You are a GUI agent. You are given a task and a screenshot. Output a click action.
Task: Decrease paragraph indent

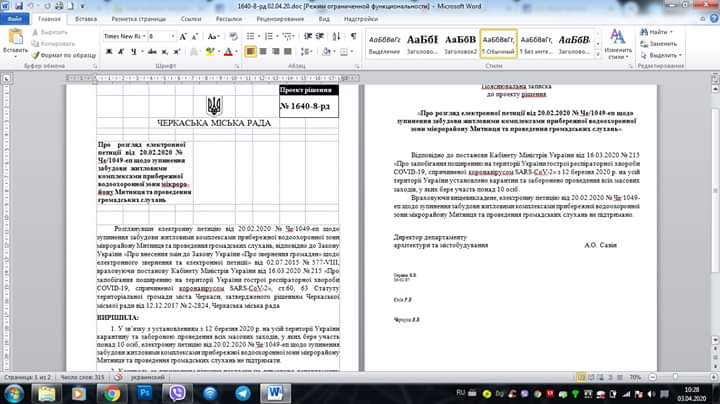coord(308,36)
